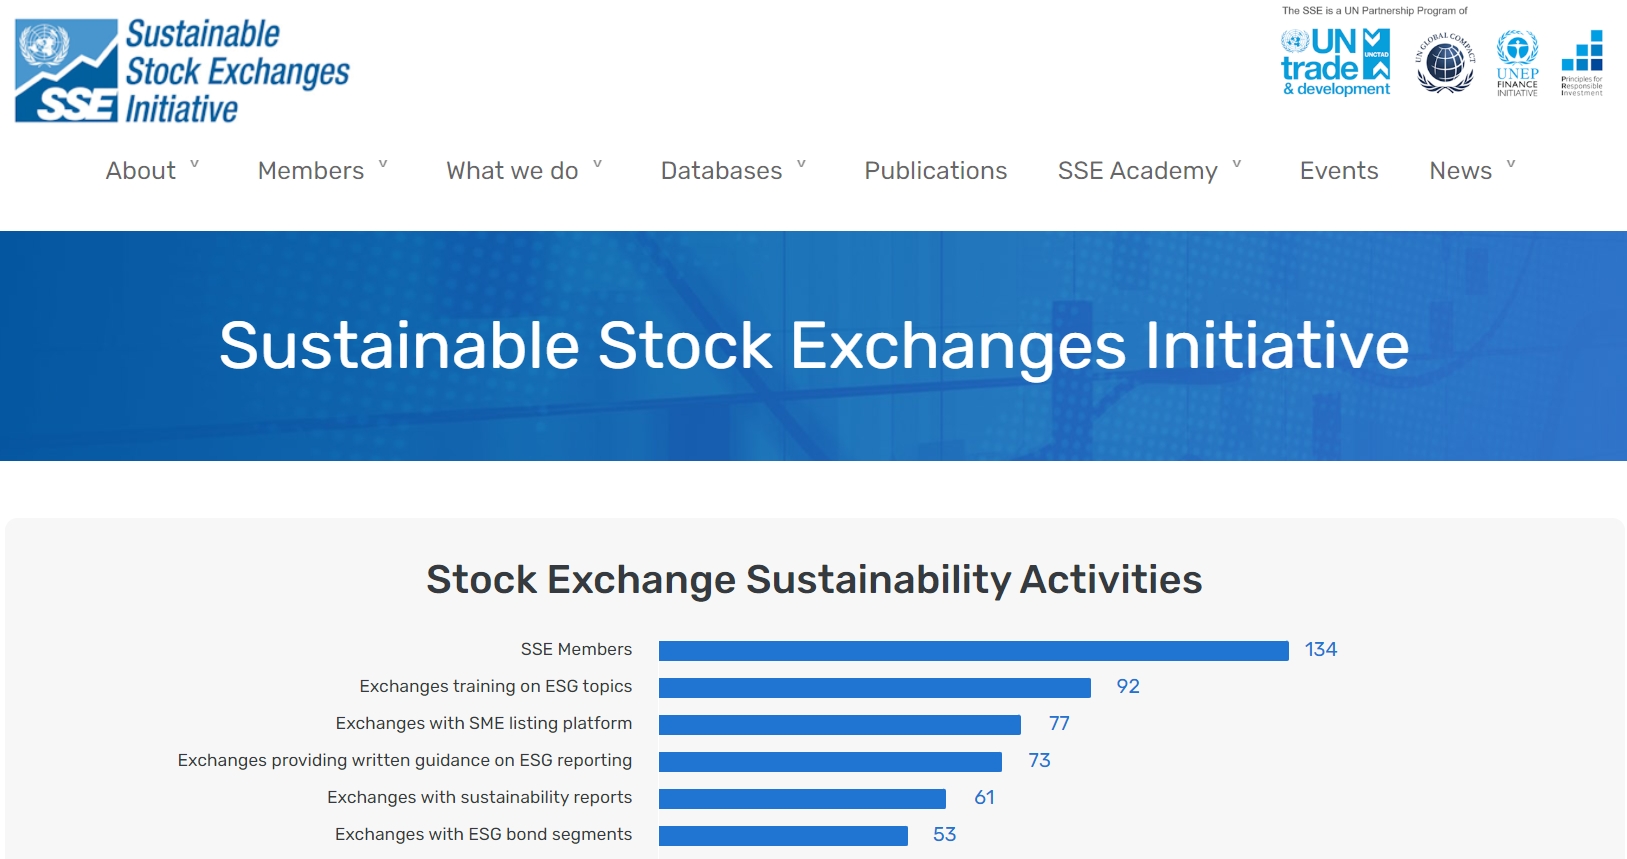This screenshot has height=859, width=1627.
Task: Select the 'SSE Members' chart label
Action: coord(576,649)
